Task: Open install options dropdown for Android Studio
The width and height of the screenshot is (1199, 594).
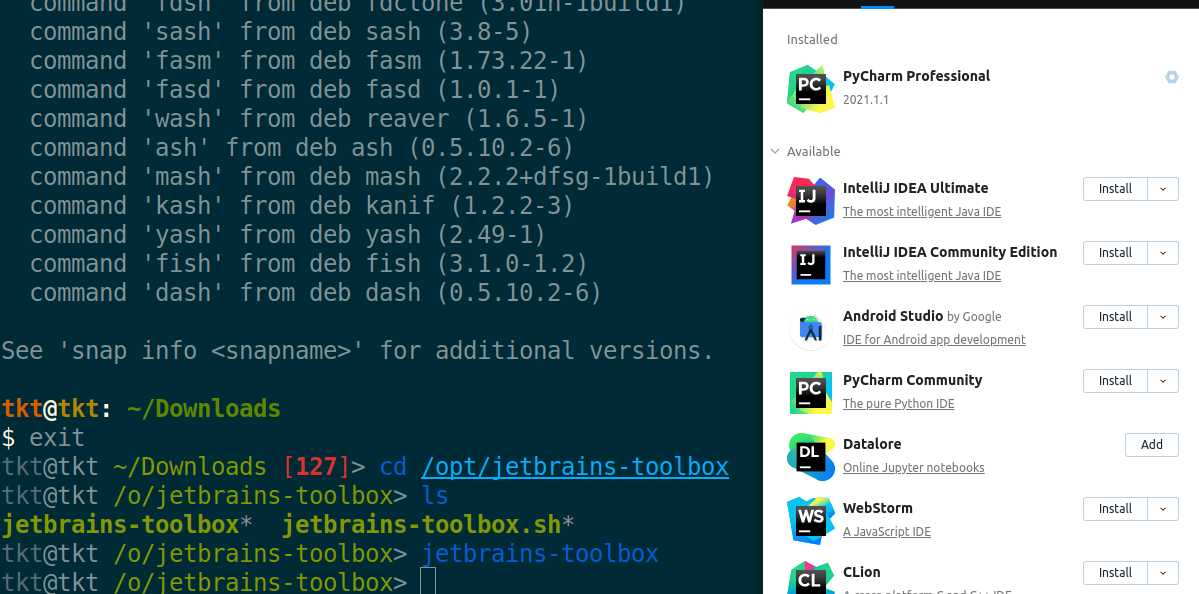Action: click(1163, 316)
